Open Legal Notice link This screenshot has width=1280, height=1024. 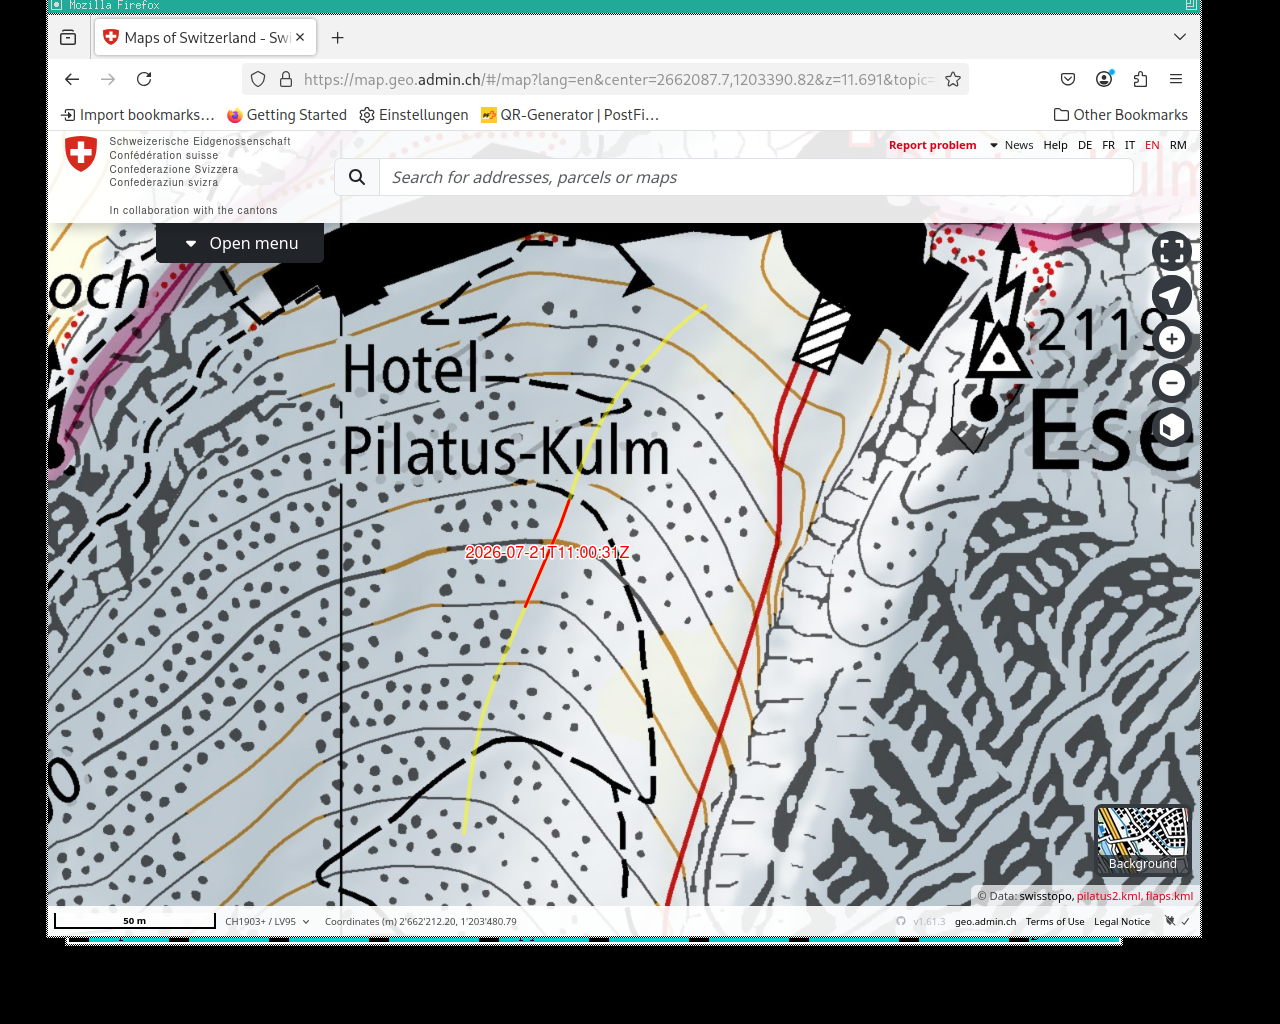[1122, 922]
